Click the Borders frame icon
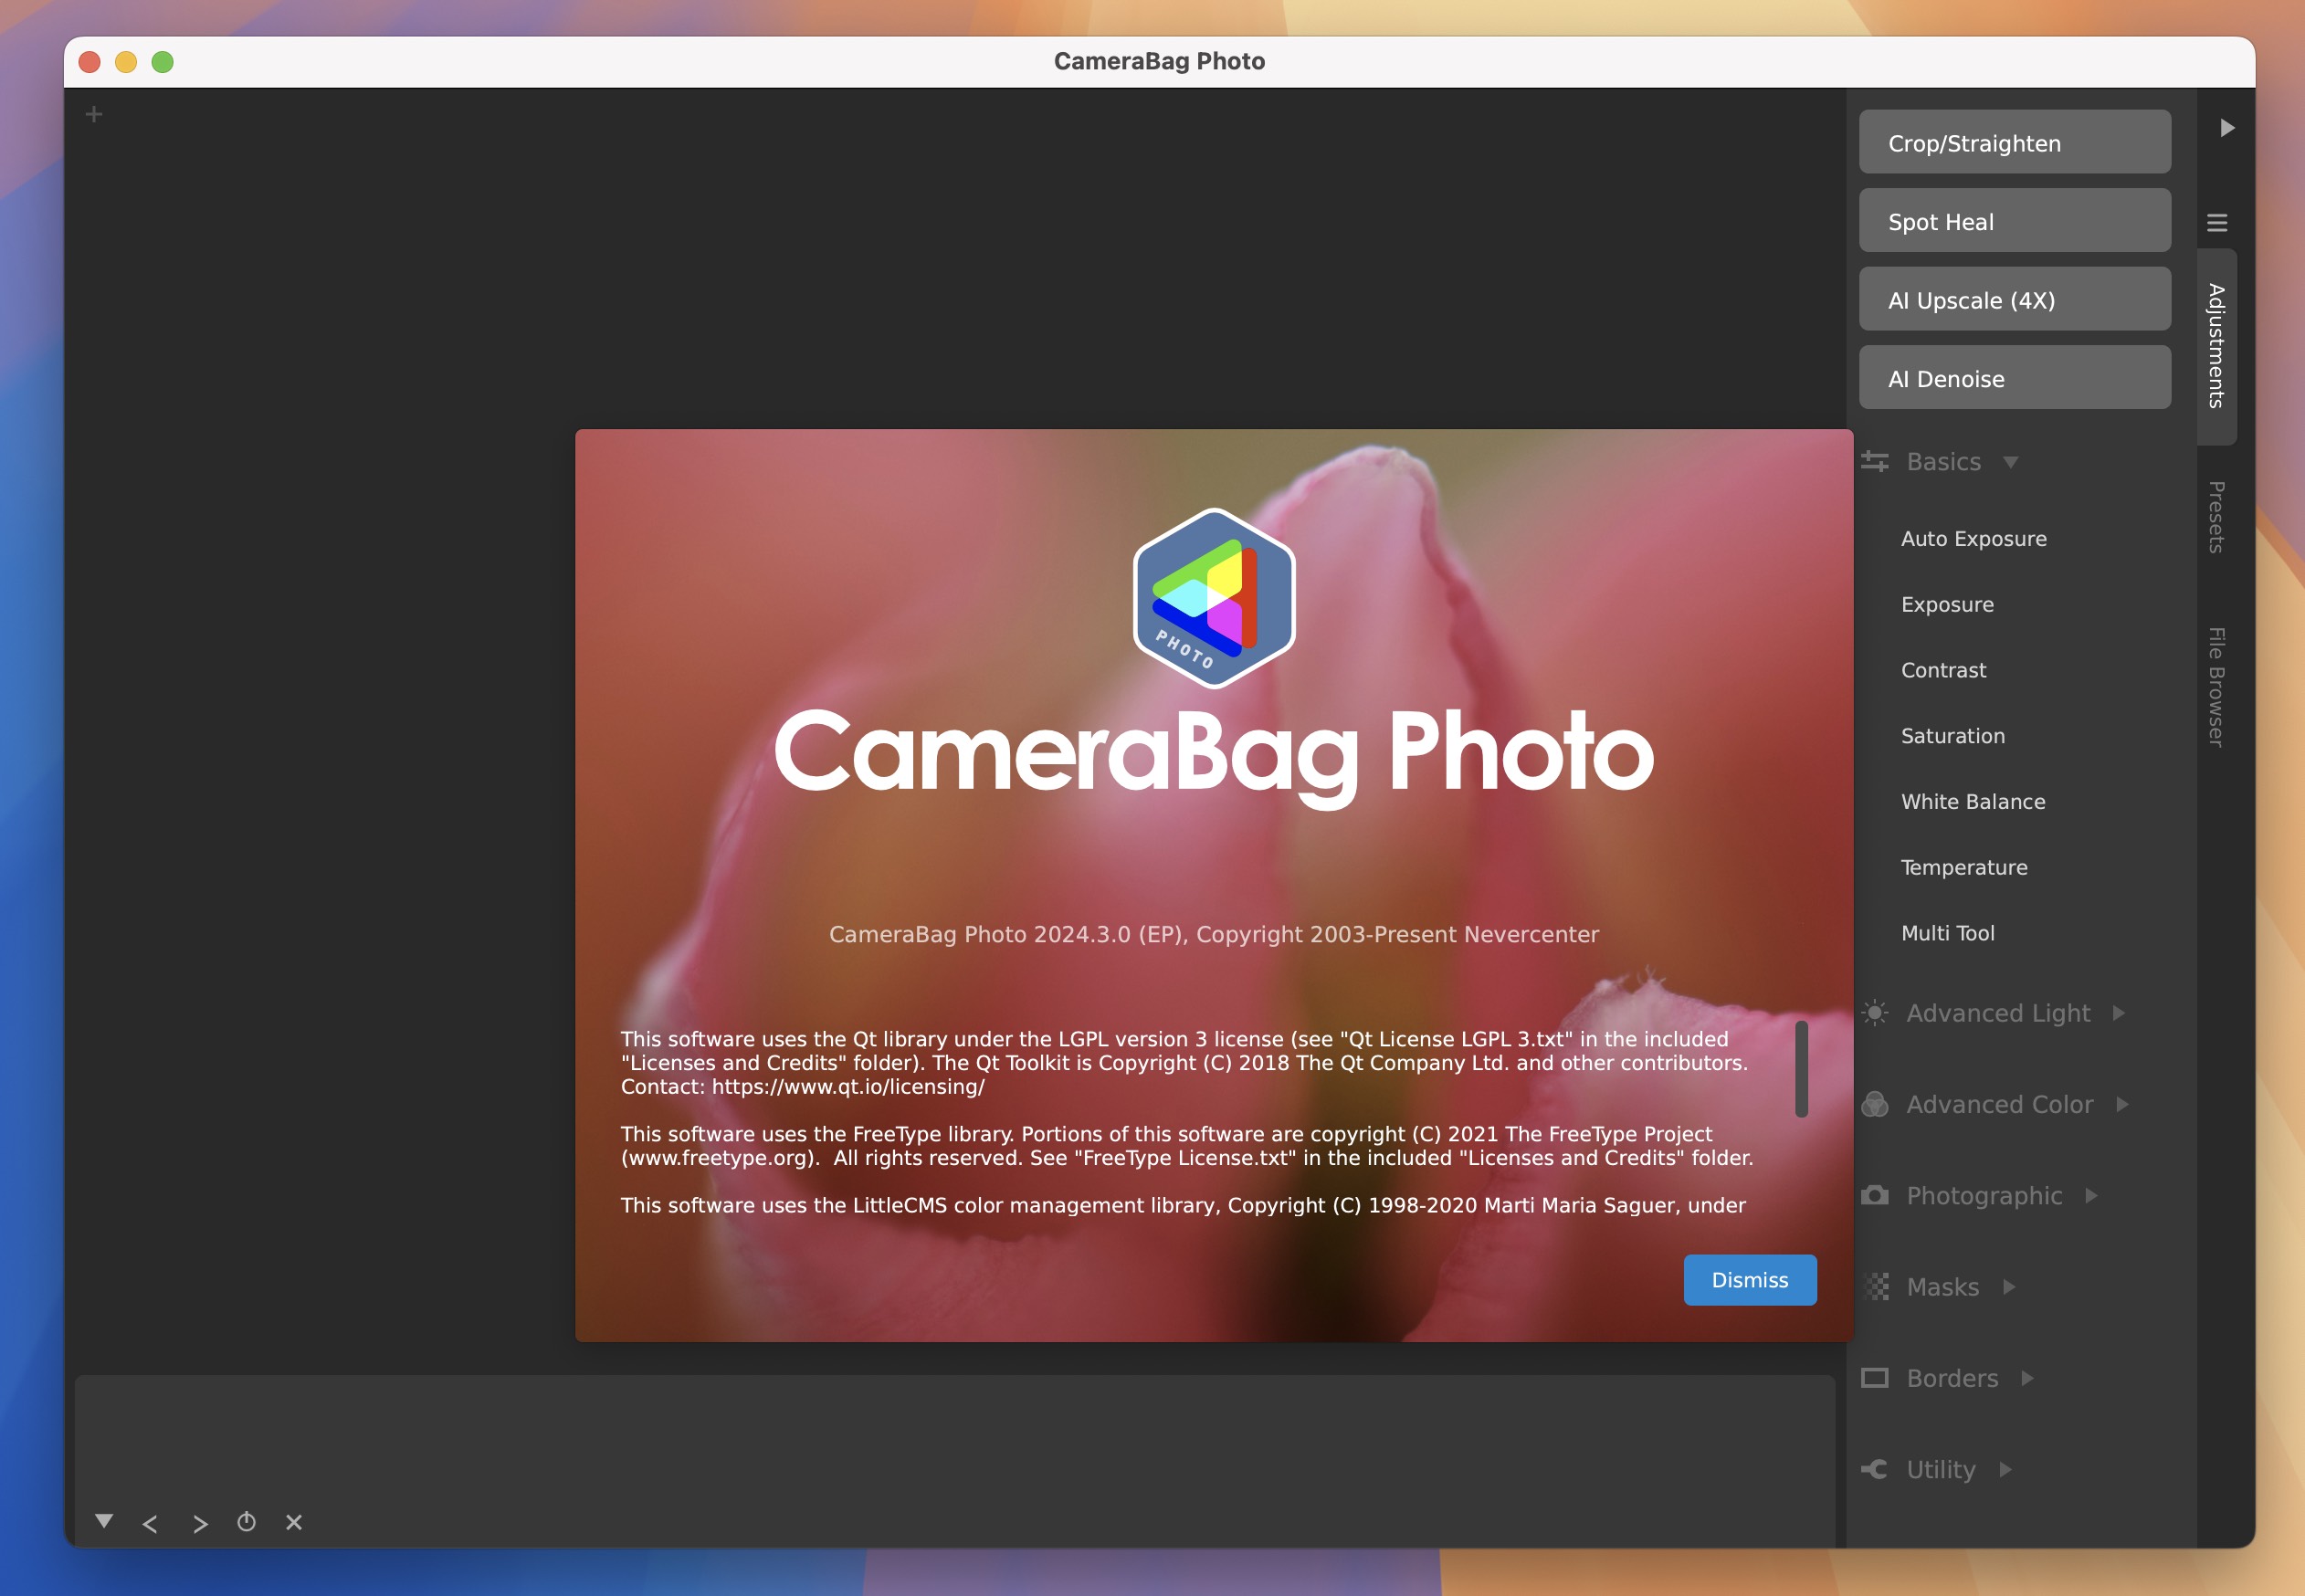Image resolution: width=2305 pixels, height=1596 pixels. (x=1875, y=1378)
